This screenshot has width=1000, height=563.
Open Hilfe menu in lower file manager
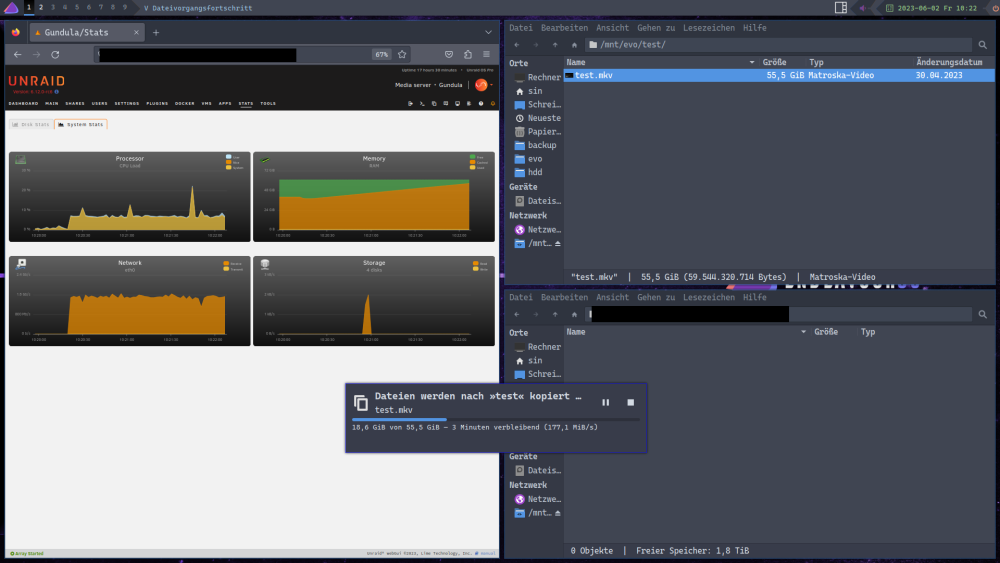(x=754, y=298)
